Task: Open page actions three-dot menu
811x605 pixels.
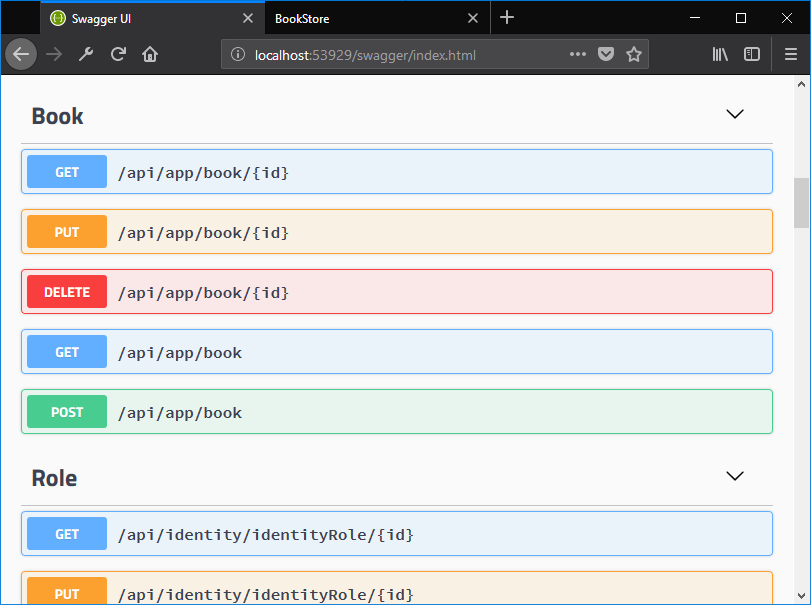Action: 578,54
